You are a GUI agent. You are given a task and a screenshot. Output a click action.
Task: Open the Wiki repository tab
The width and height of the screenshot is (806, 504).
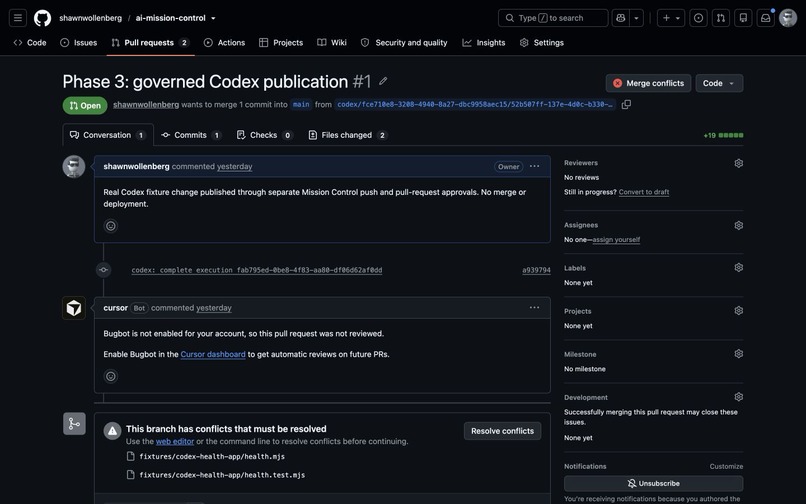(x=332, y=43)
